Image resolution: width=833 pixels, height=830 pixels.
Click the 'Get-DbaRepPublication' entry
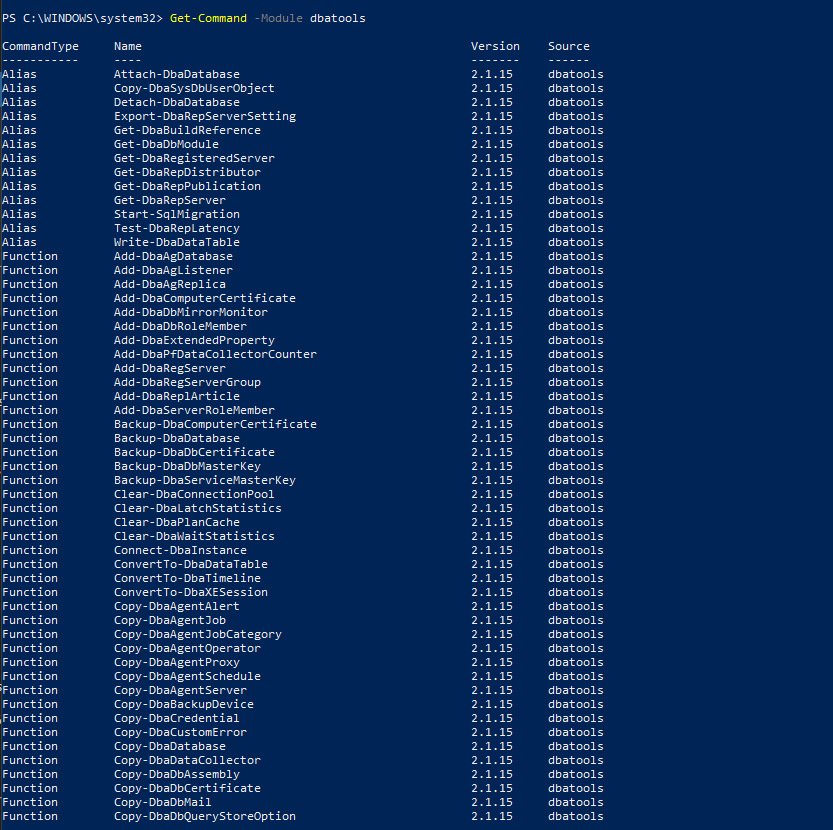coord(188,186)
